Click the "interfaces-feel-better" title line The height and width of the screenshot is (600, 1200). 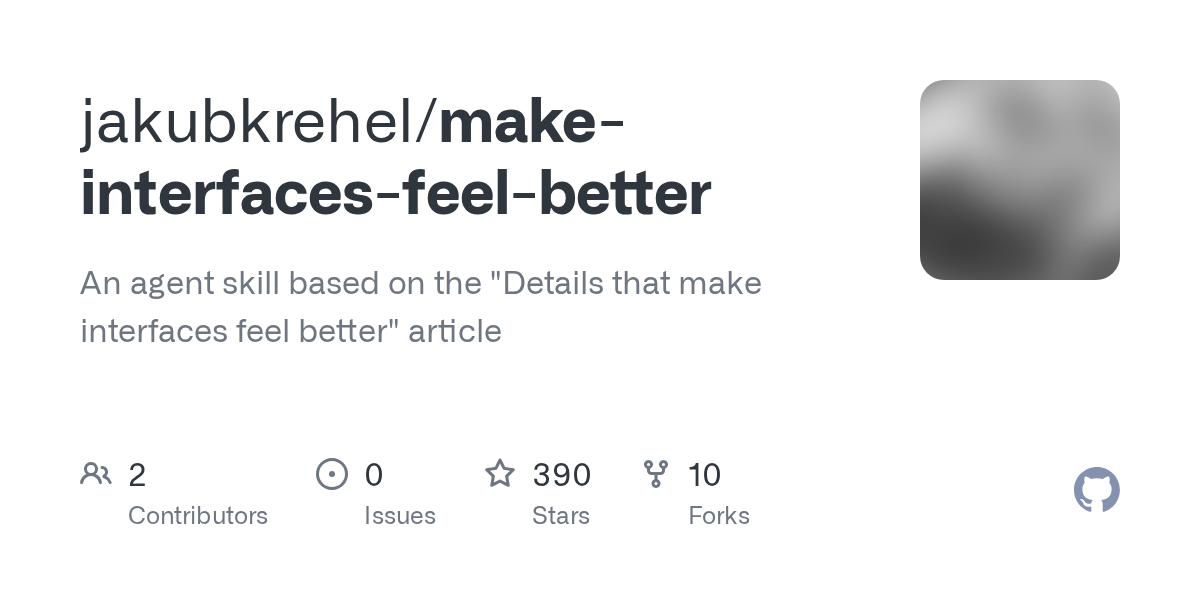pos(396,194)
